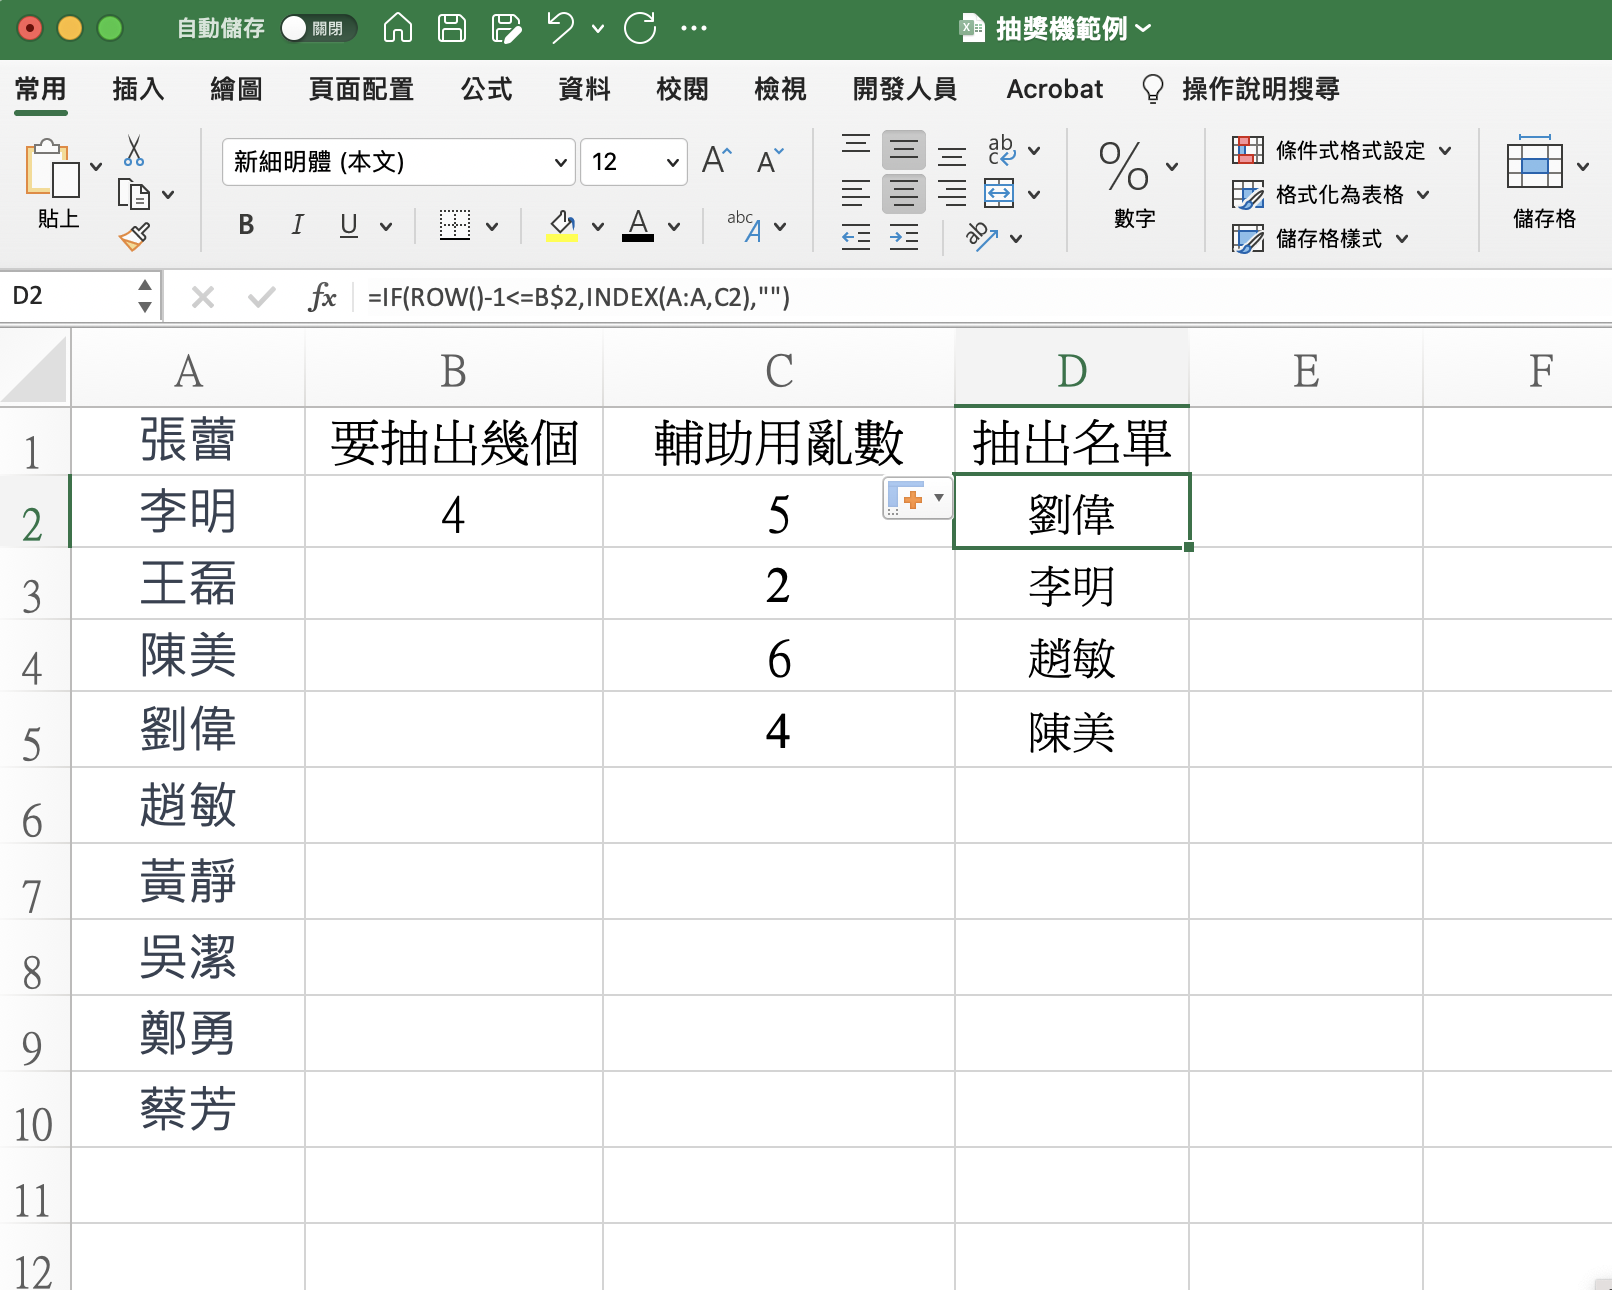The image size is (1612, 1290).
Task: Select cell C3 containing value 2
Action: click(778, 585)
